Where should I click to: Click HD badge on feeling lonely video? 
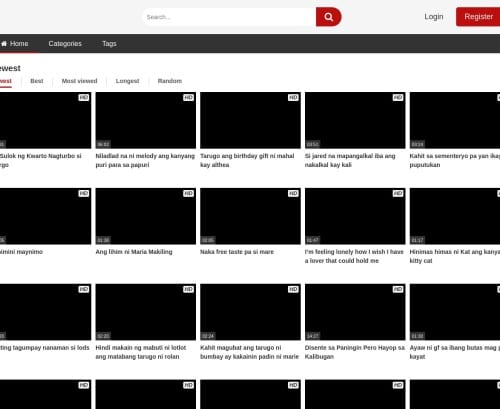(x=398, y=193)
